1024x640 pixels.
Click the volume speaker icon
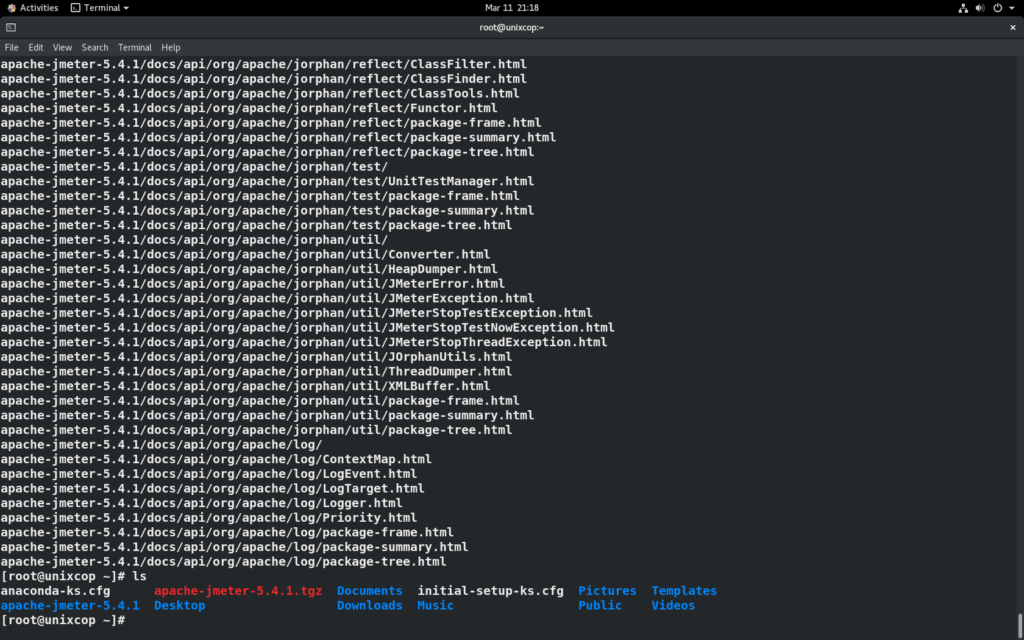point(980,8)
